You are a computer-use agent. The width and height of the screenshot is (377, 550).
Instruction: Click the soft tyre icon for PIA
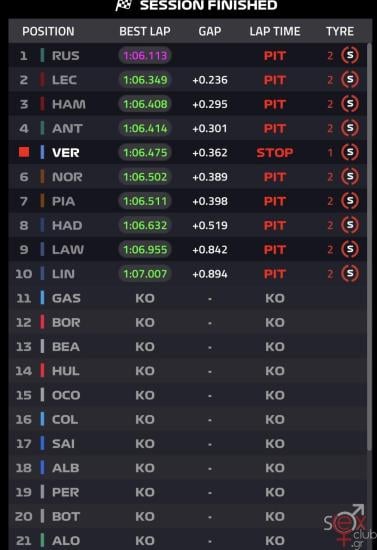pos(350,201)
